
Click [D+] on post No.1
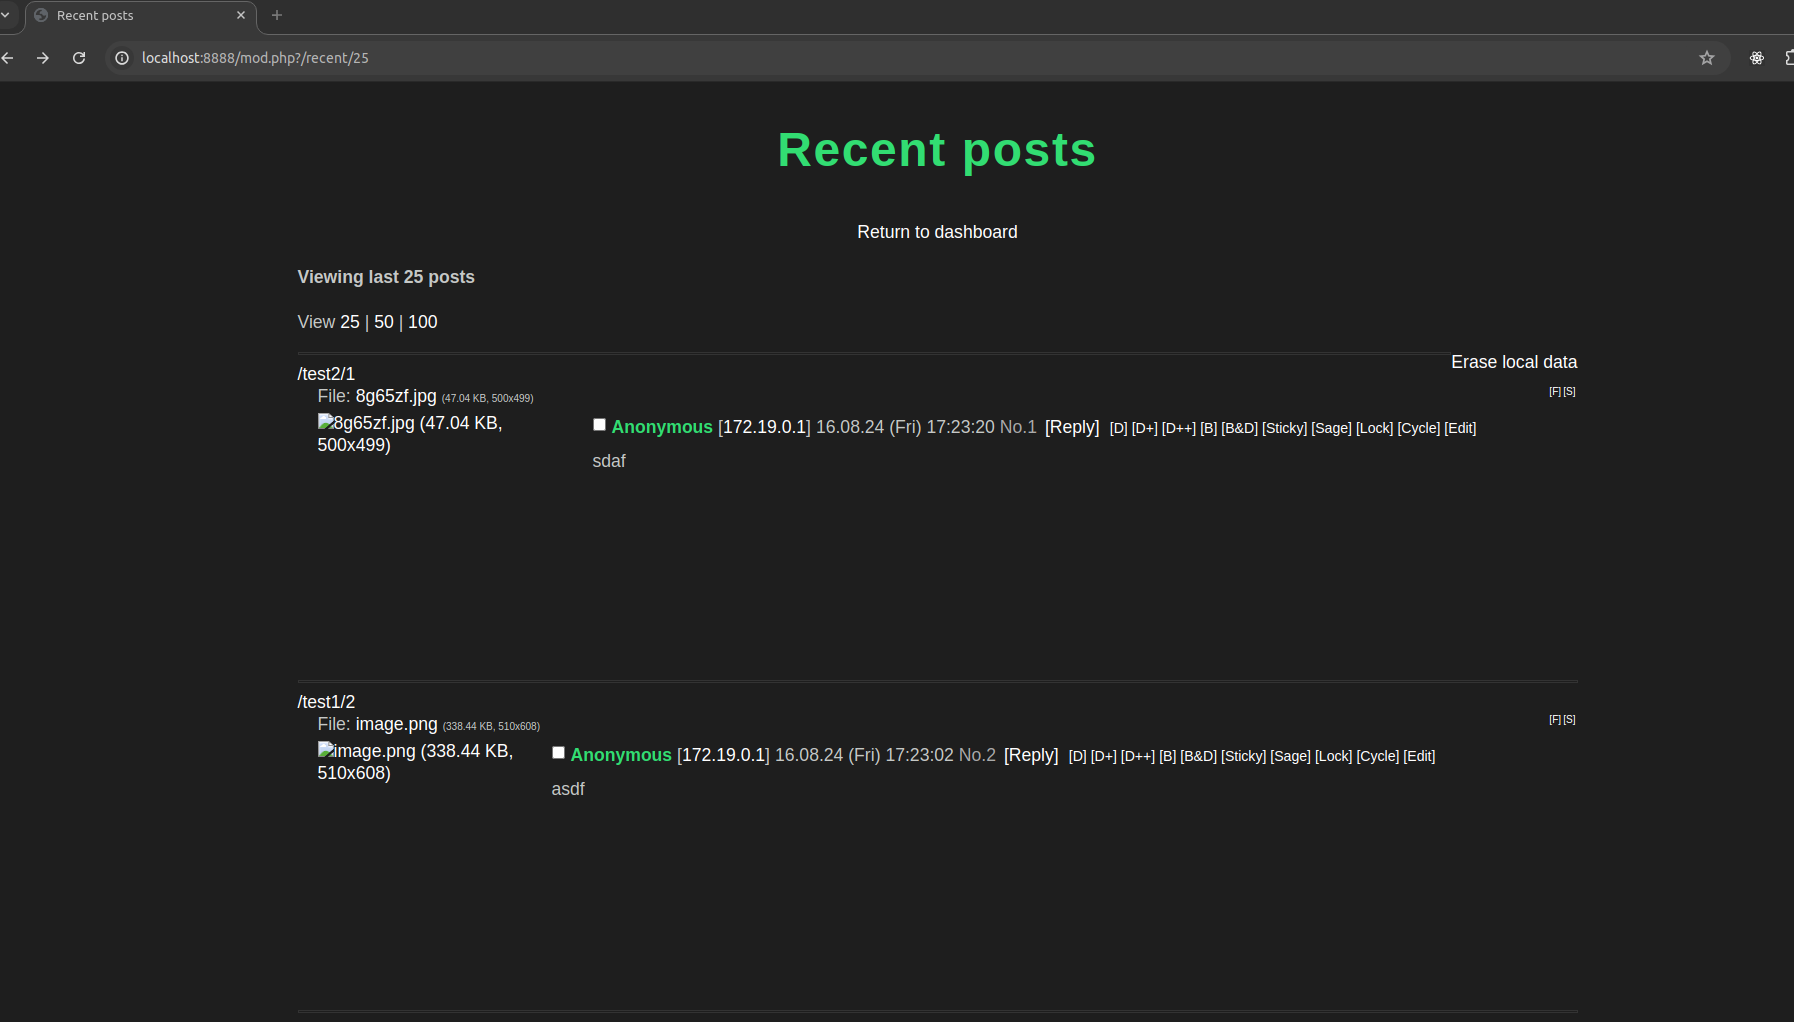coord(1145,428)
